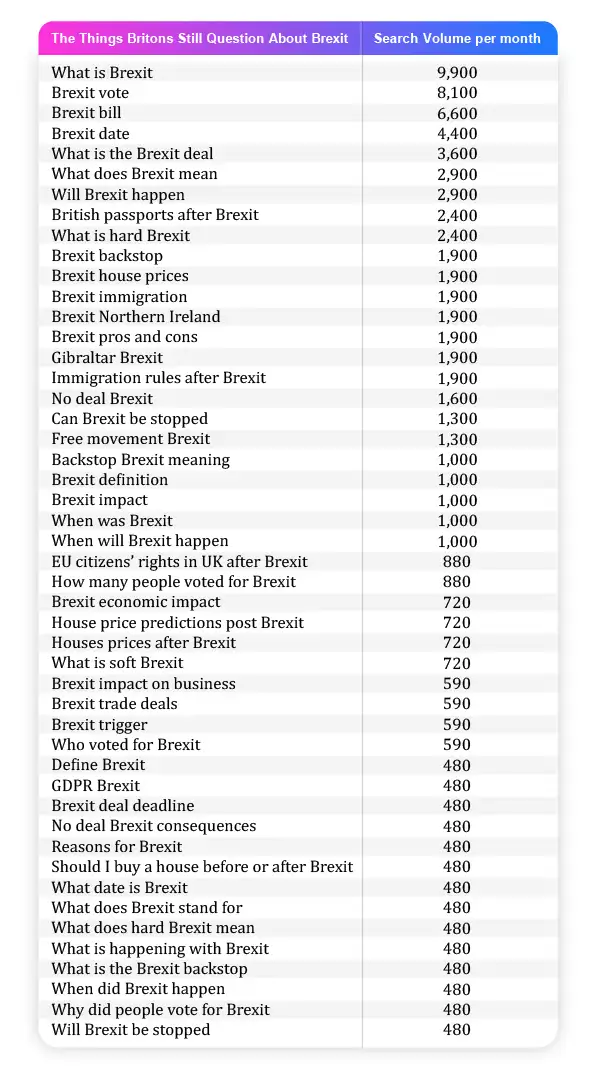The image size is (600, 1086).
Task: Click the 'No deal Brexit' entry
Action: pyautogui.click(x=103, y=398)
